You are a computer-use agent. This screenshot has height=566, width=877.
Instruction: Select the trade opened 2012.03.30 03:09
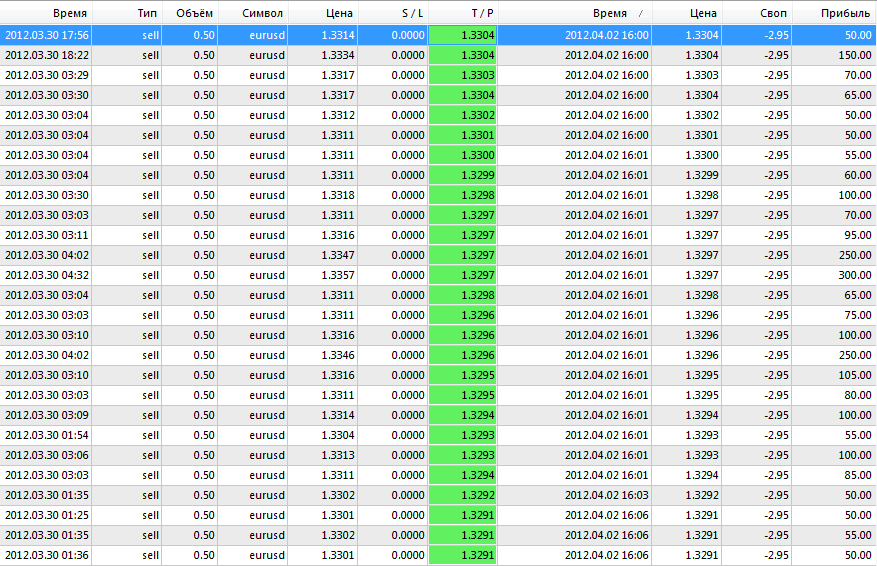click(438, 415)
